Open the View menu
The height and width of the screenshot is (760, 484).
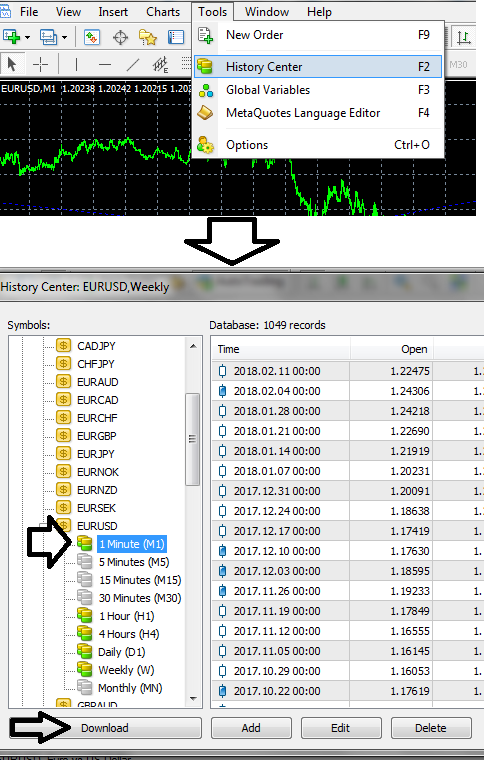68,12
